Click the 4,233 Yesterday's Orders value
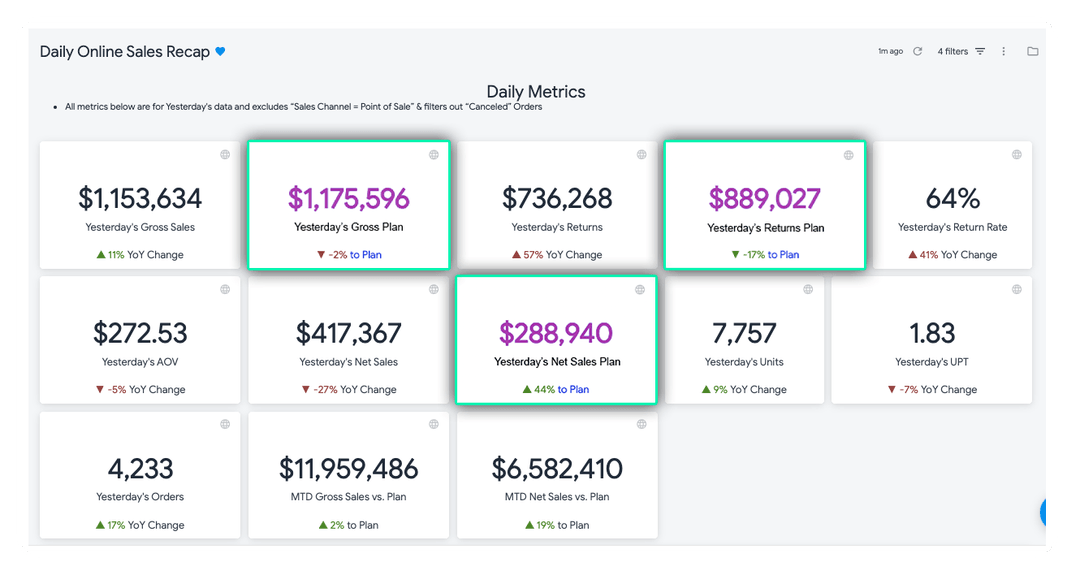This screenshot has height=571, width=1080. pos(140,468)
